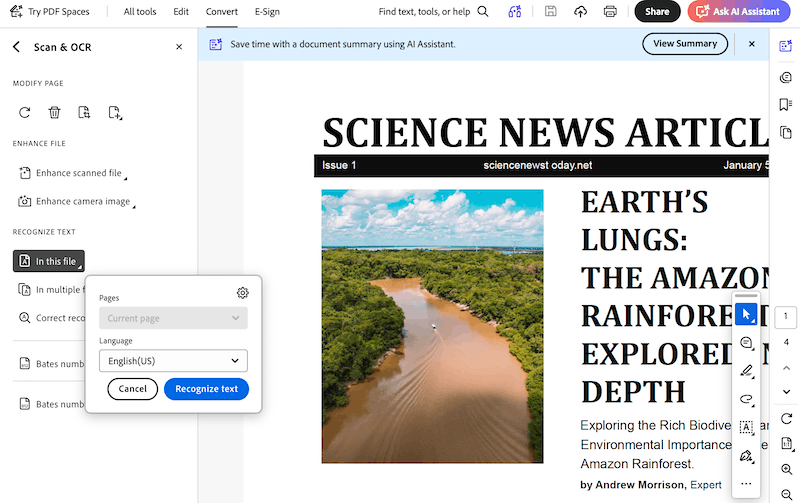Click the print icon in top toolbar

coord(610,12)
